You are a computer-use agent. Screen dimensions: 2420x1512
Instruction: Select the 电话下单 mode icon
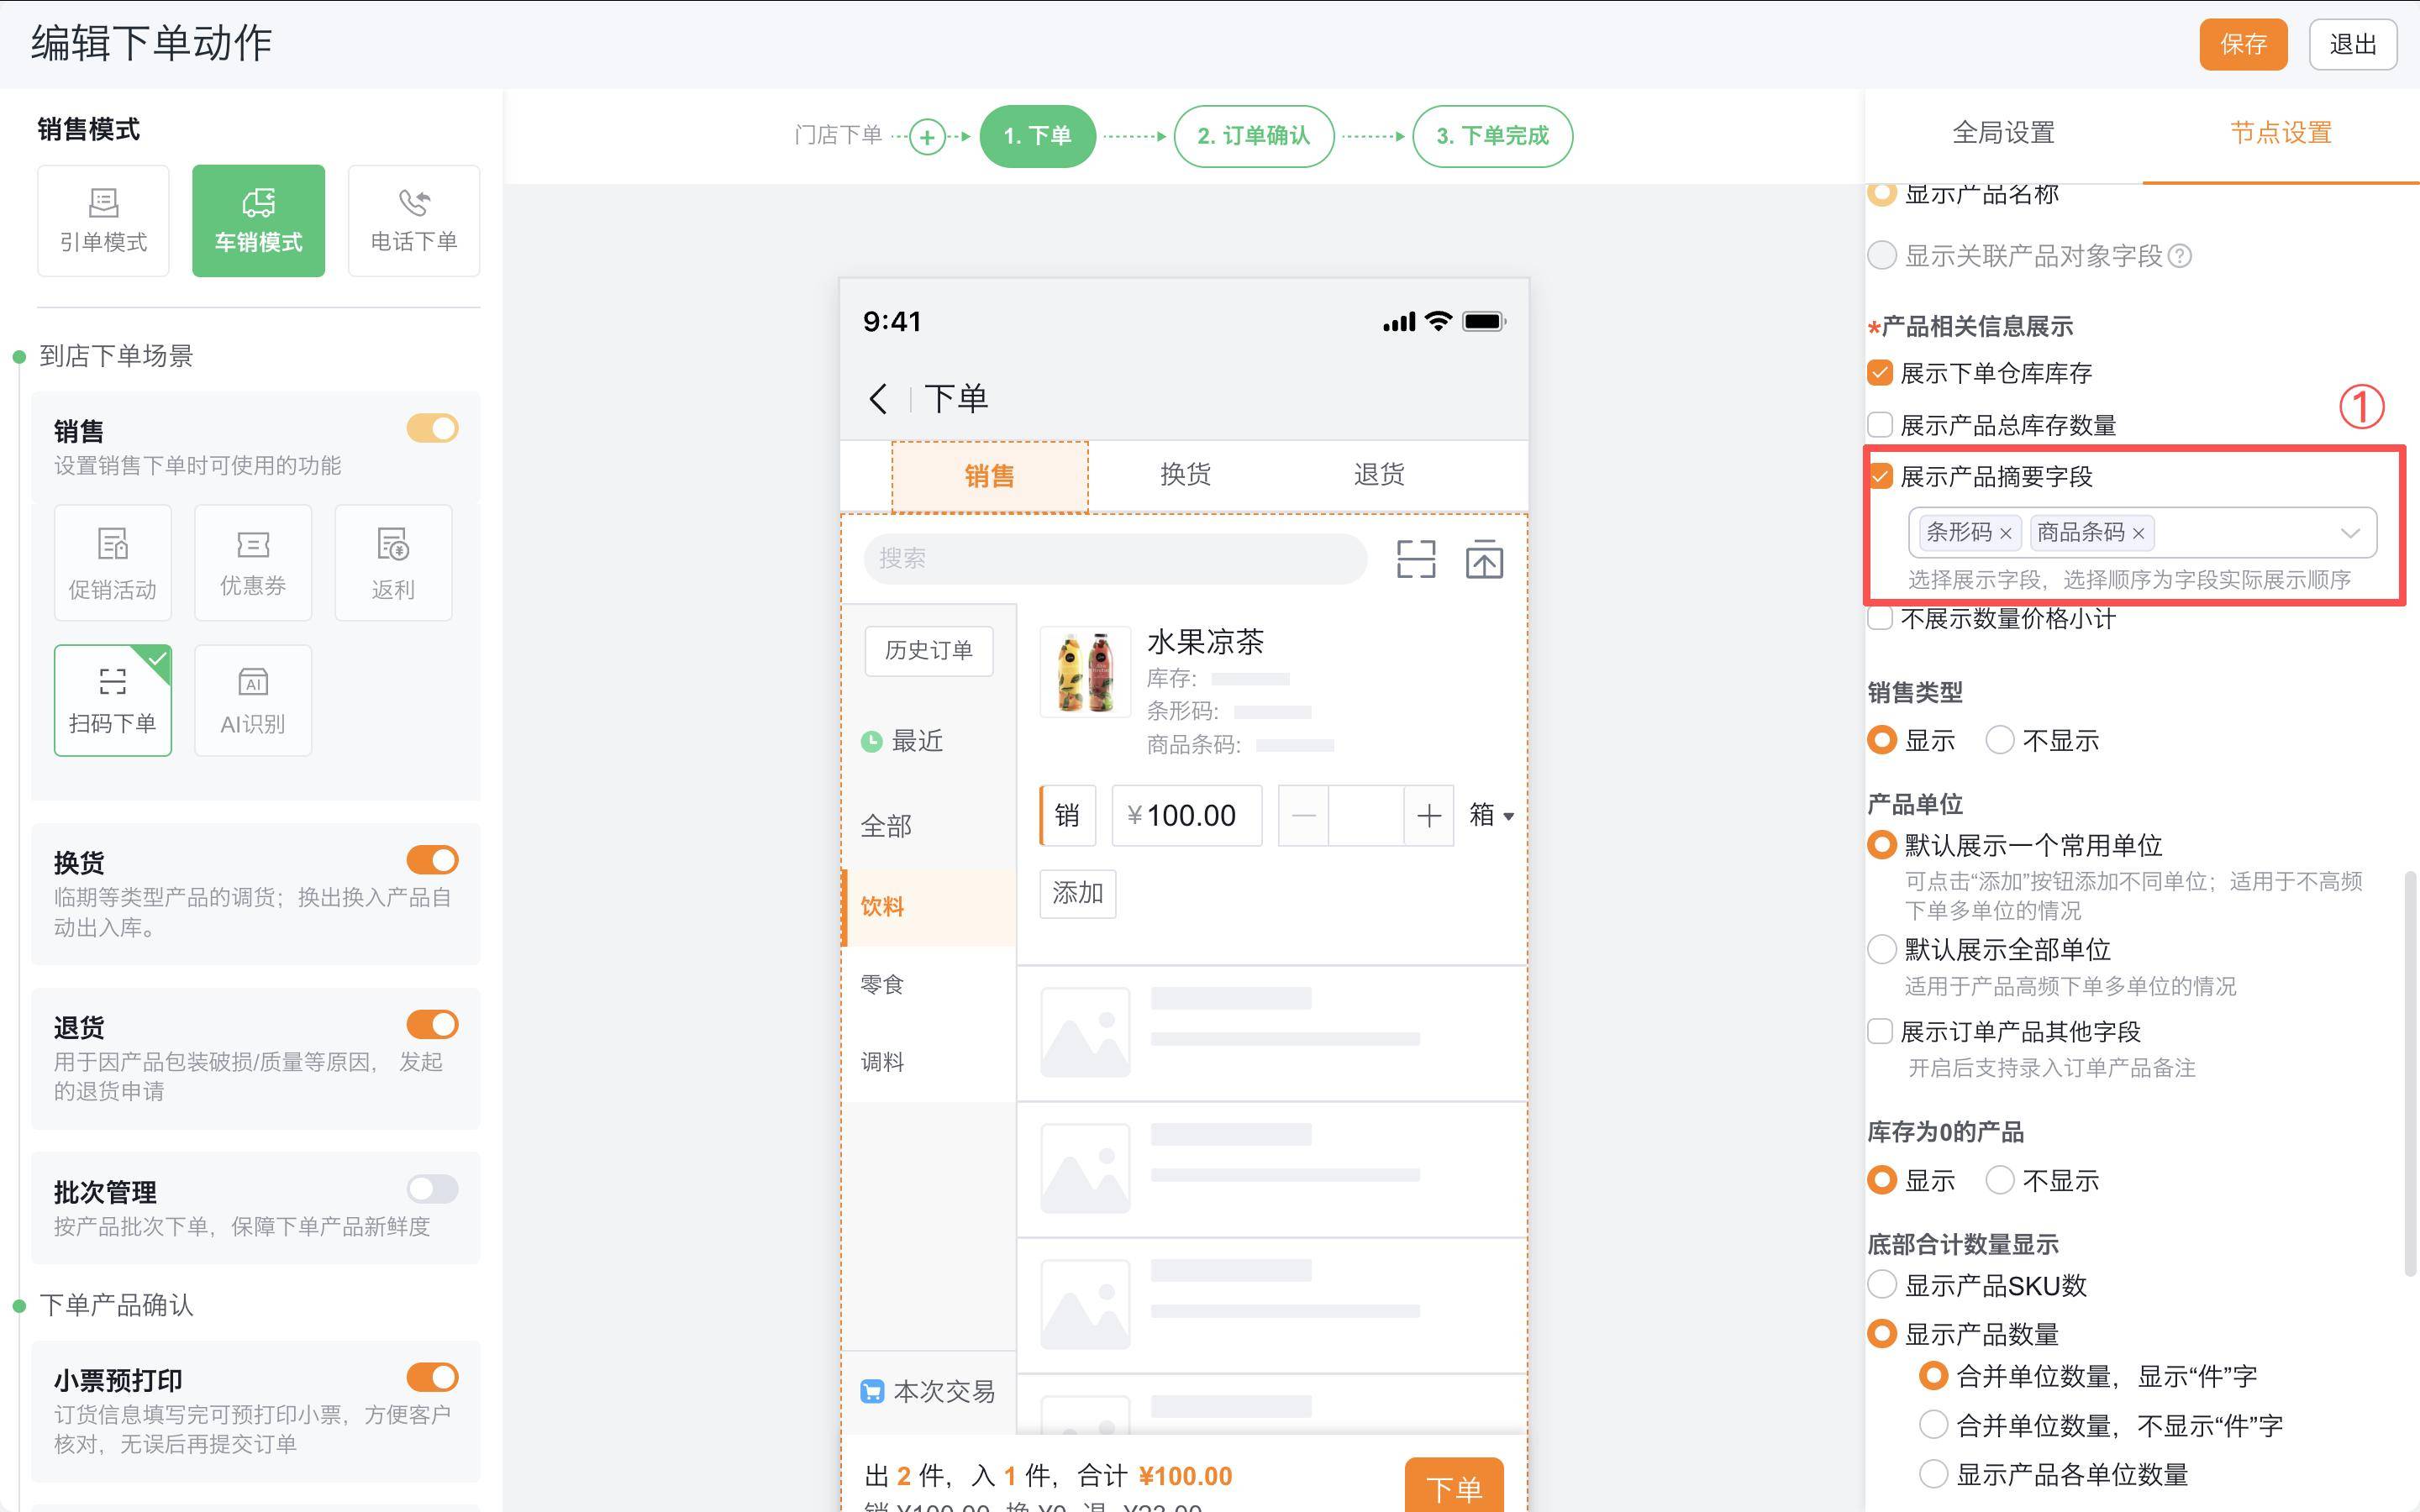[413, 220]
